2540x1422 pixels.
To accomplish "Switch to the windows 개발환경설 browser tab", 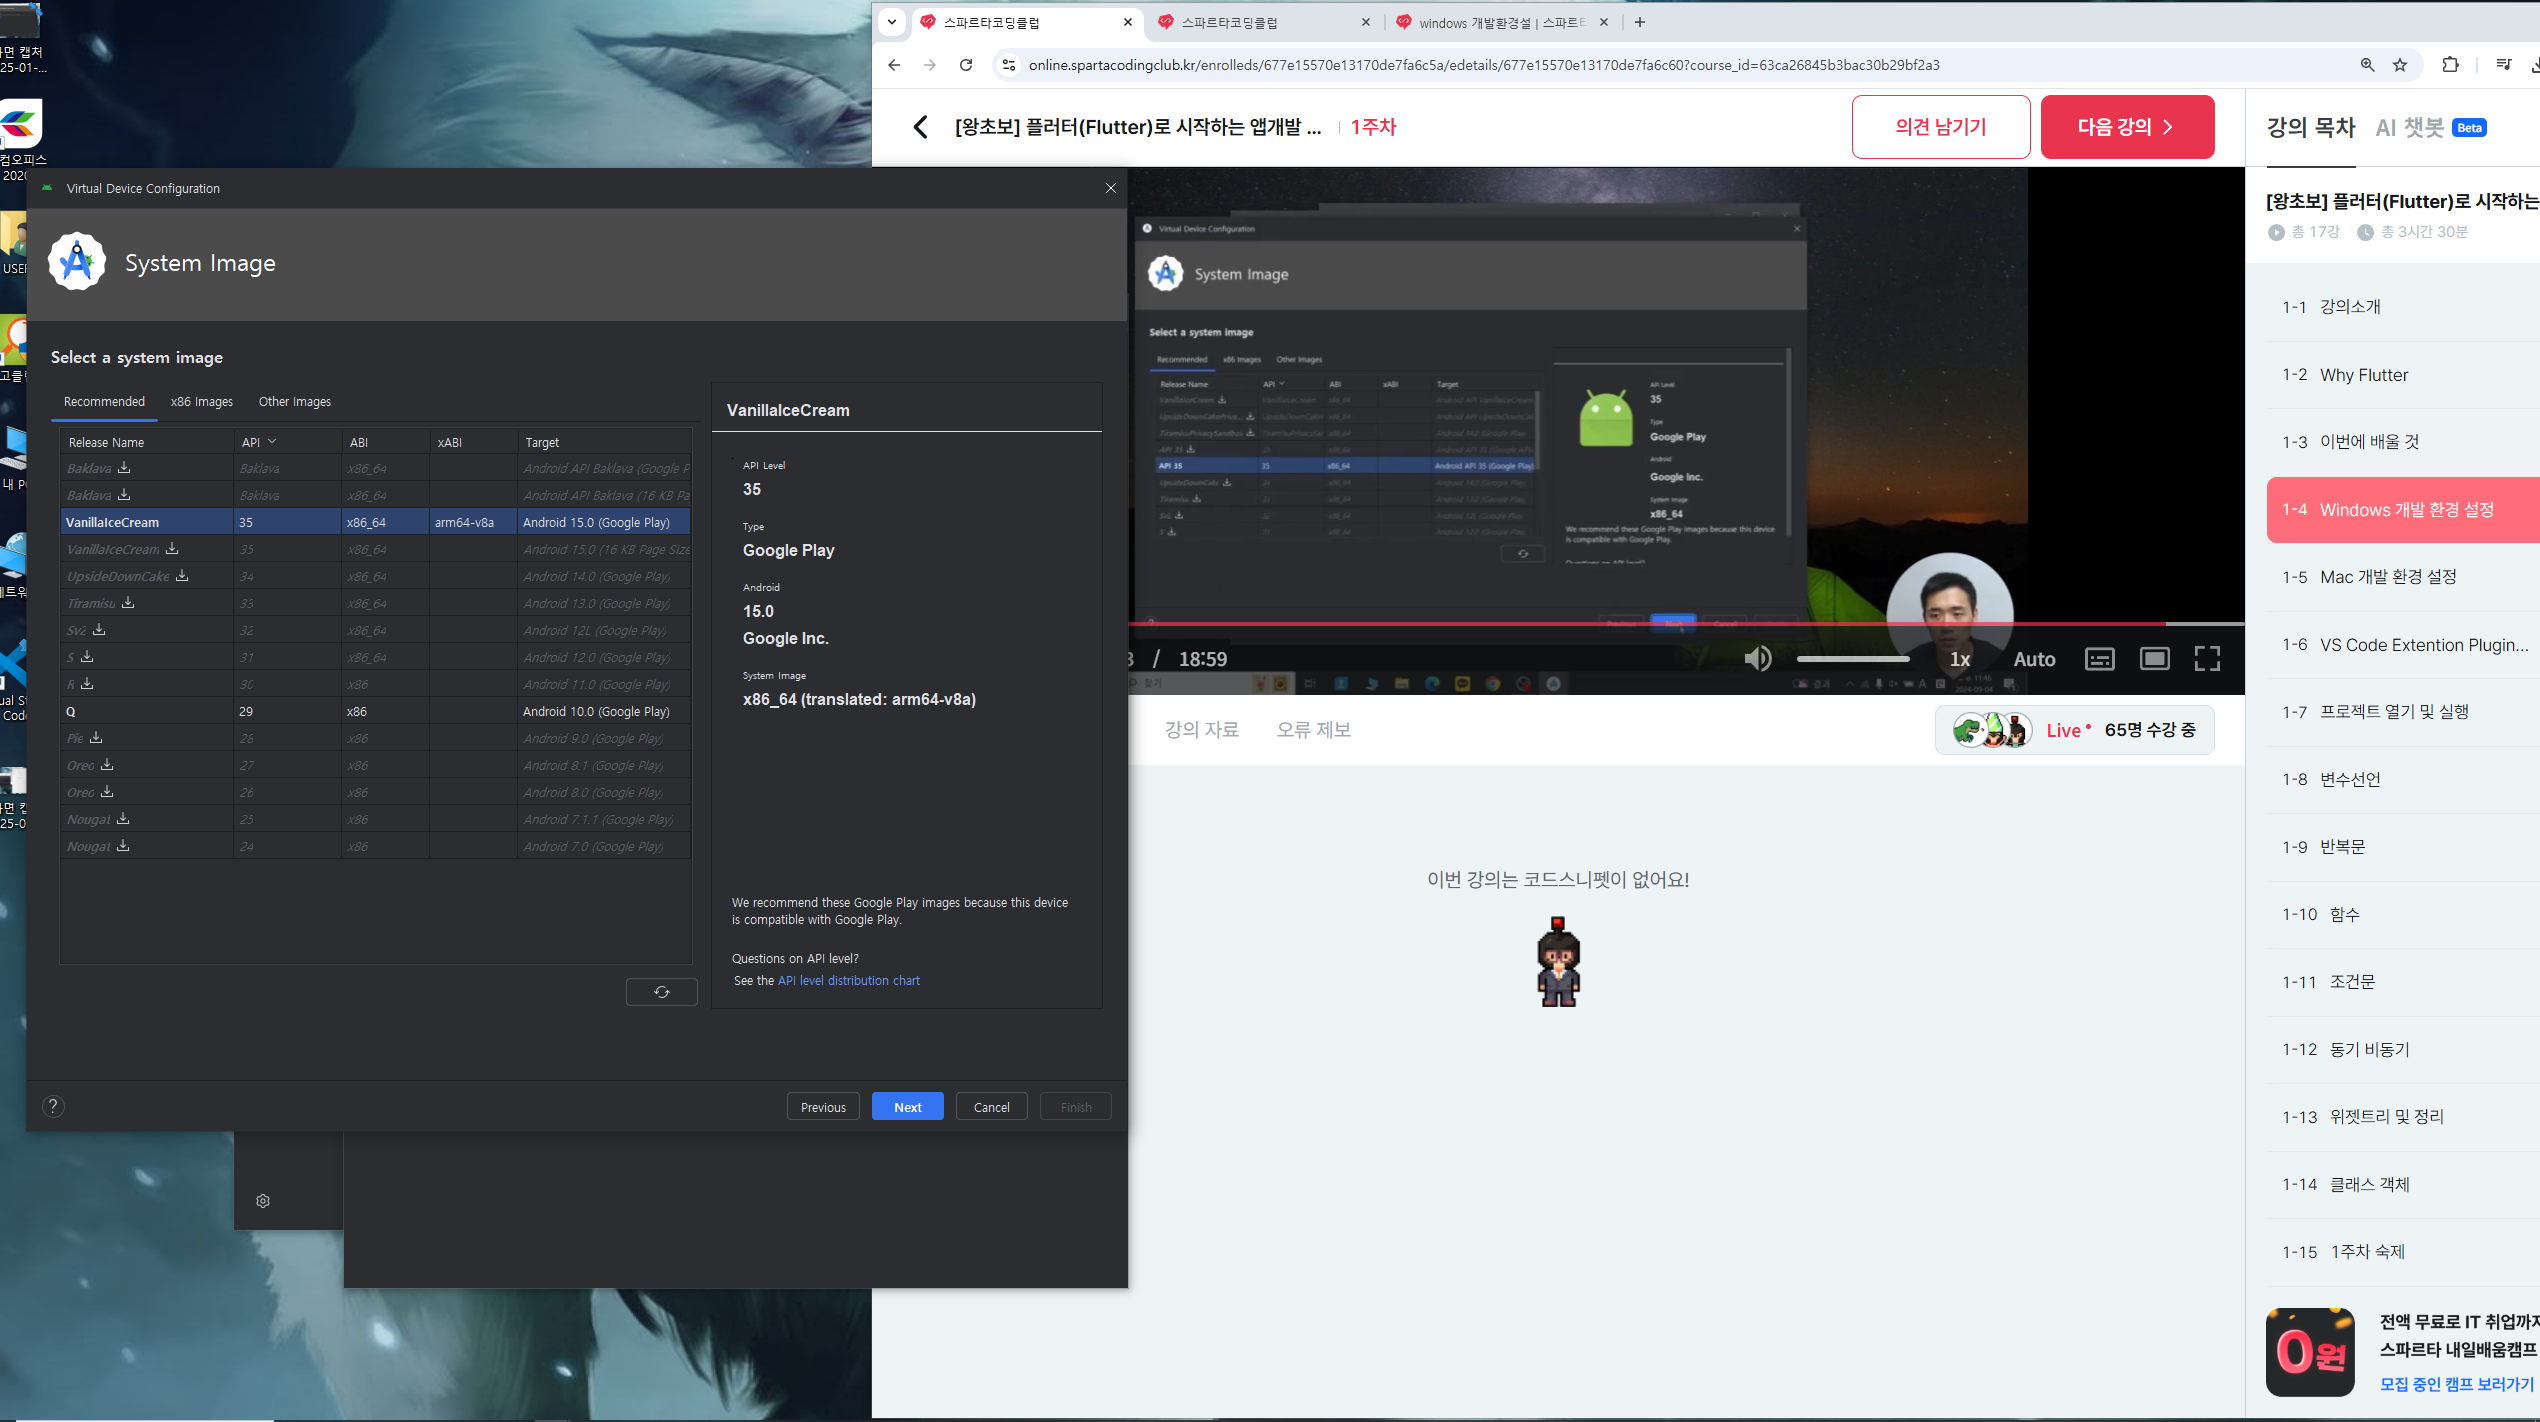I will point(1500,22).
